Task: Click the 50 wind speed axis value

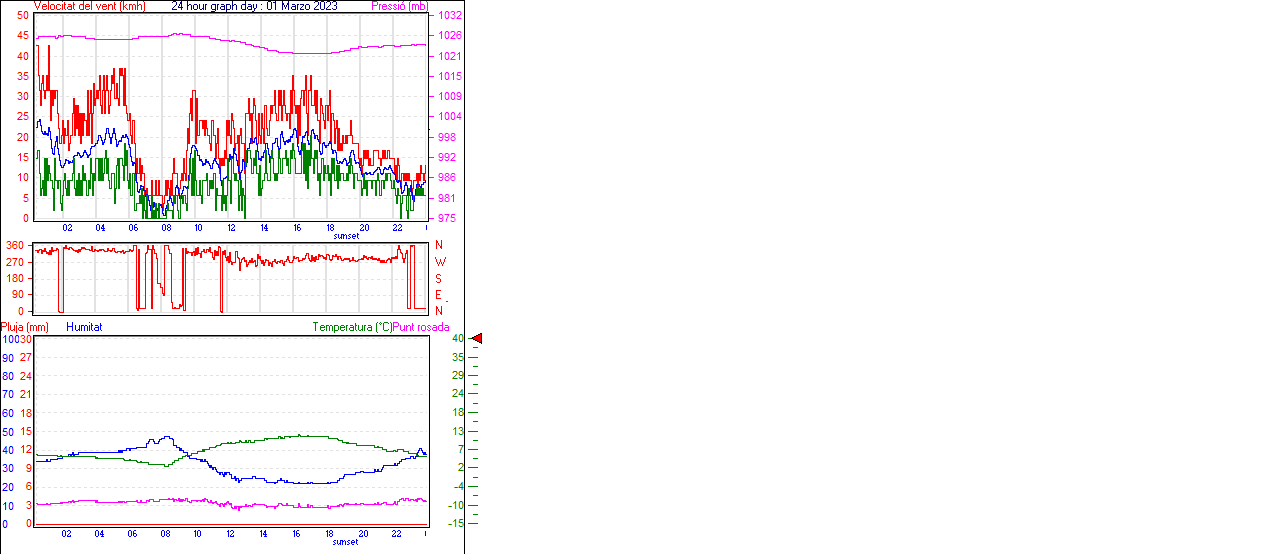Action: click(22, 16)
